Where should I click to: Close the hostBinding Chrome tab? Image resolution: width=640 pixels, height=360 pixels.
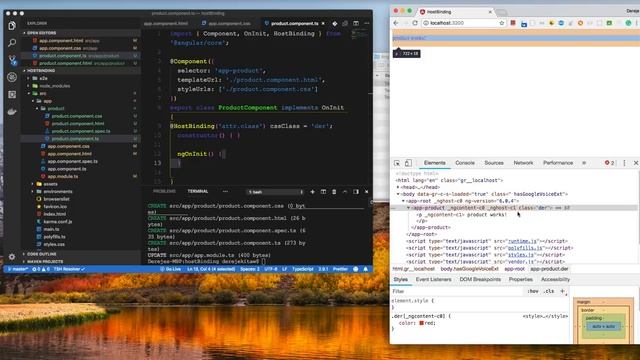490,12
